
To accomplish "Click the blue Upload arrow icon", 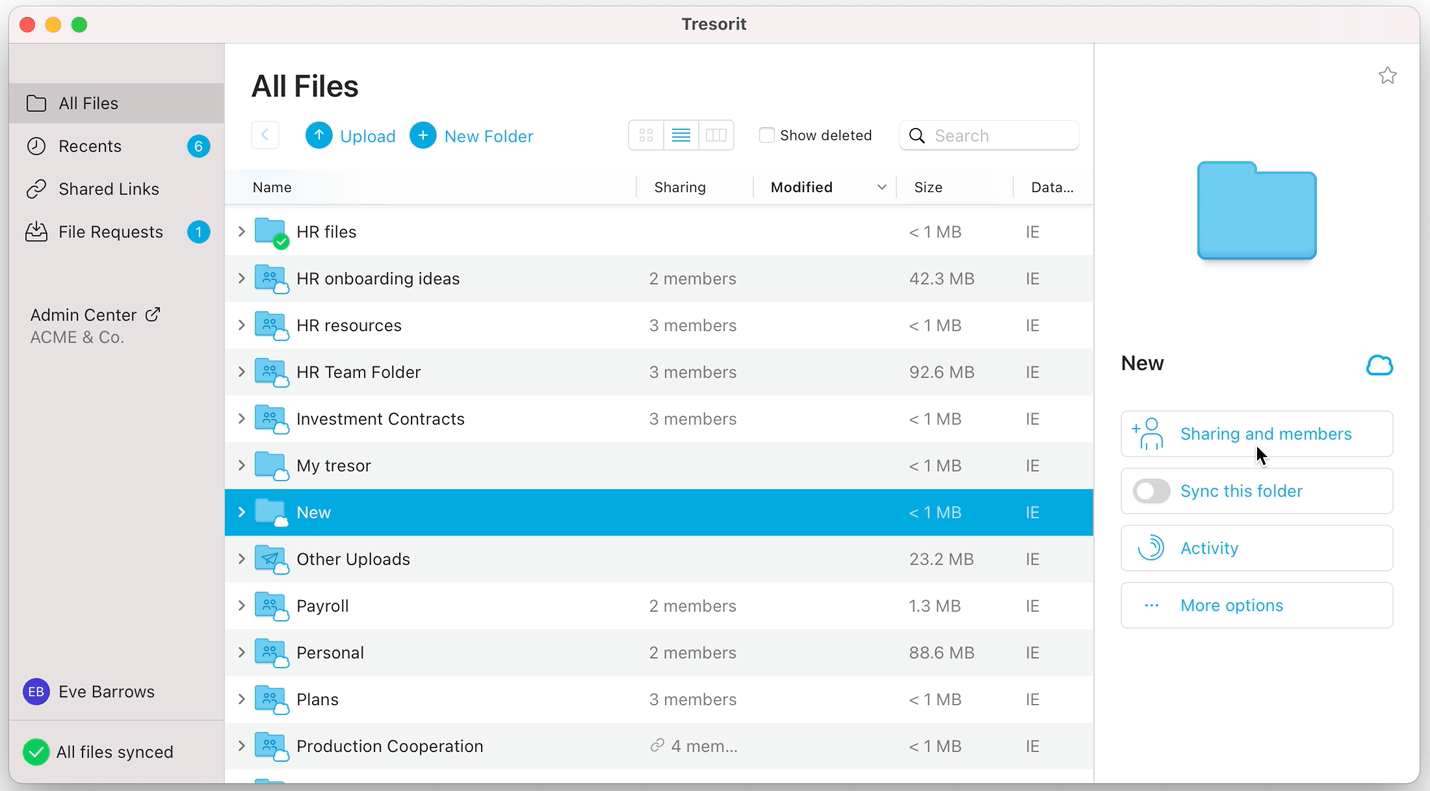I will (319, 135).
